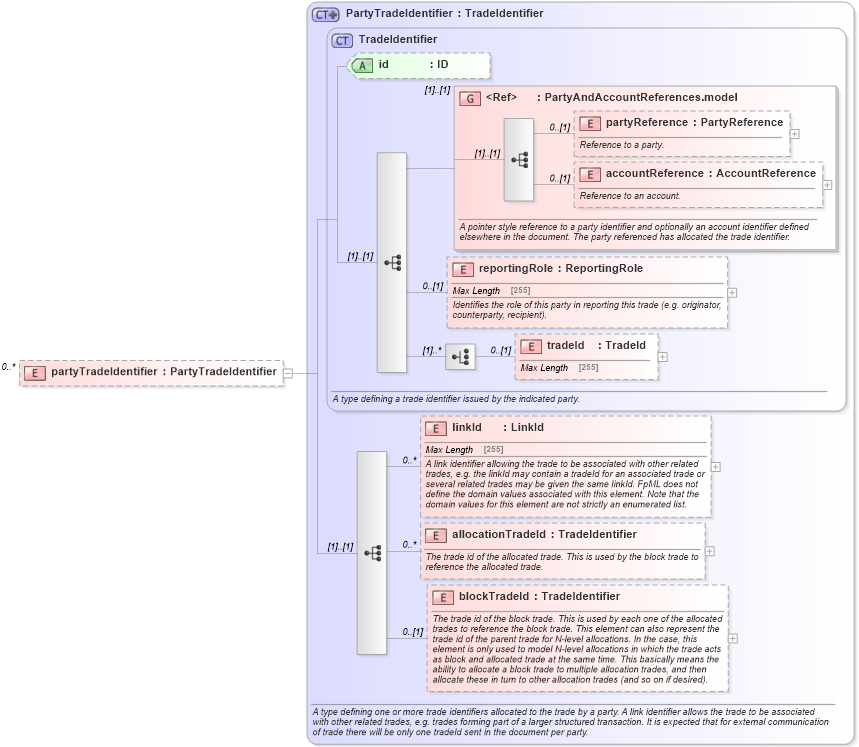Screen dimensions: 859x747
Task: Expand the reportingRole element
Action: 732,293
